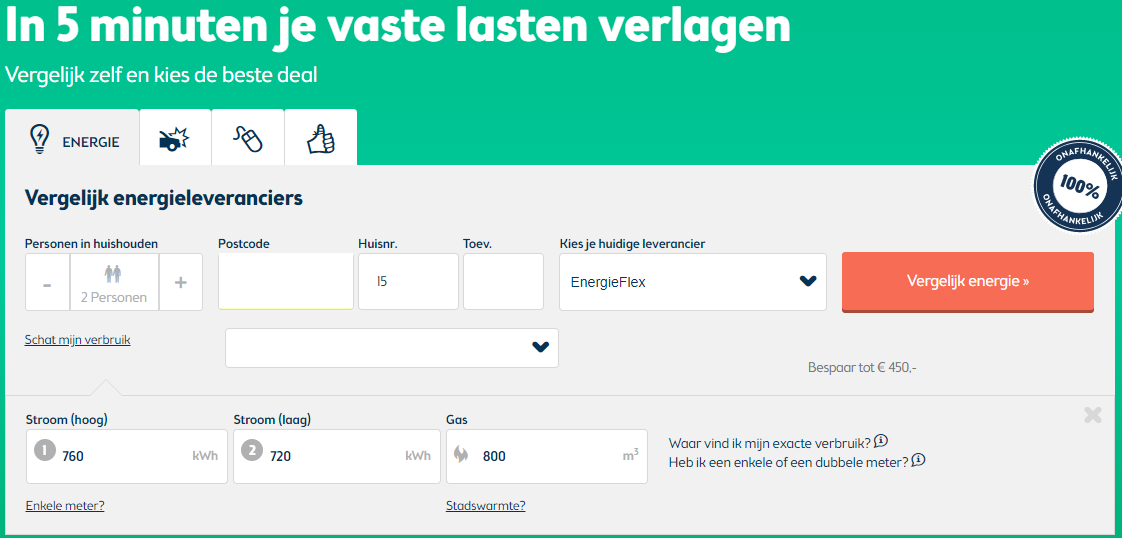
Task: Select the Gas m3 input field
Action: pyautogui.click(x=545, y=456)
